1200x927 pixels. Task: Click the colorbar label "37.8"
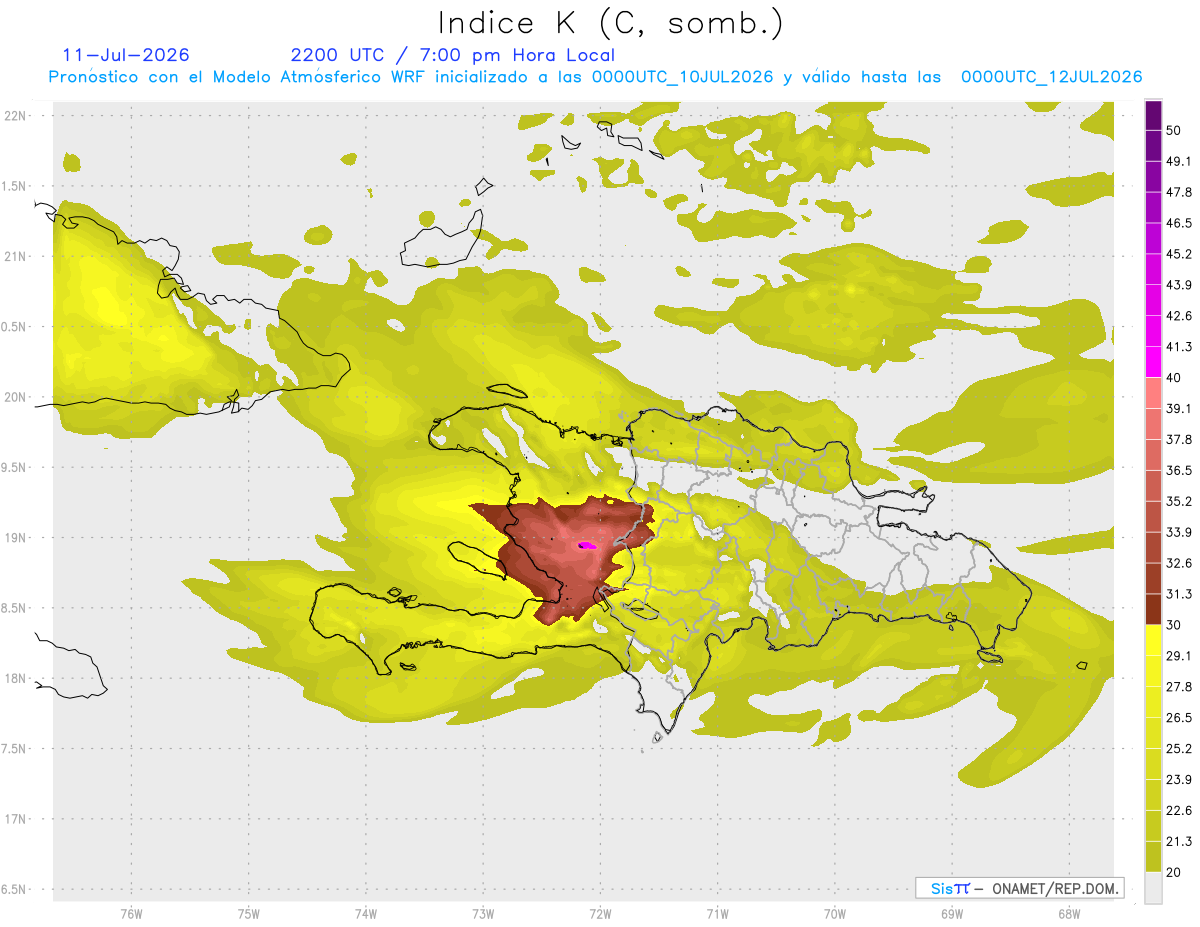point(1178,439)
